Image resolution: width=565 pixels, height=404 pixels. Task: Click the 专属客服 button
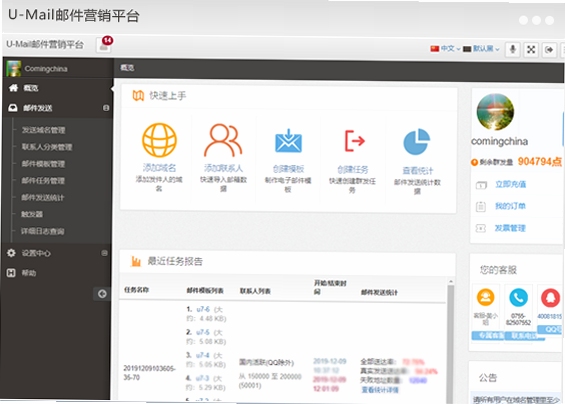(x=488, y=336)
